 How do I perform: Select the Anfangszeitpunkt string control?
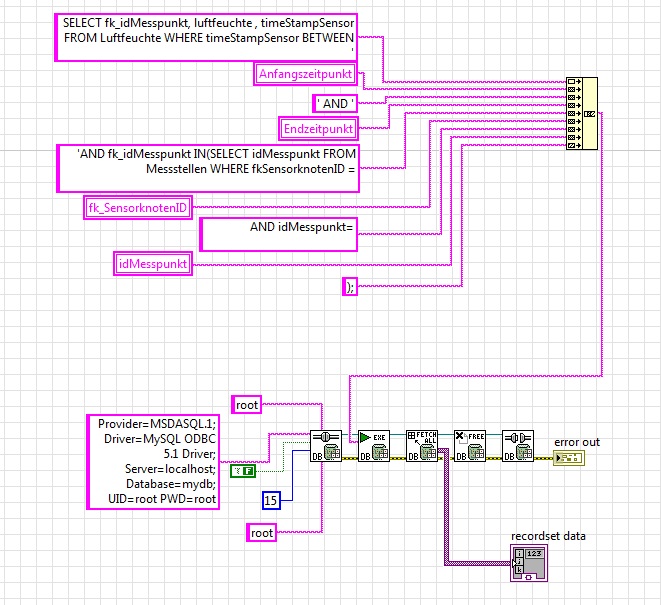(x=305, y=74)
